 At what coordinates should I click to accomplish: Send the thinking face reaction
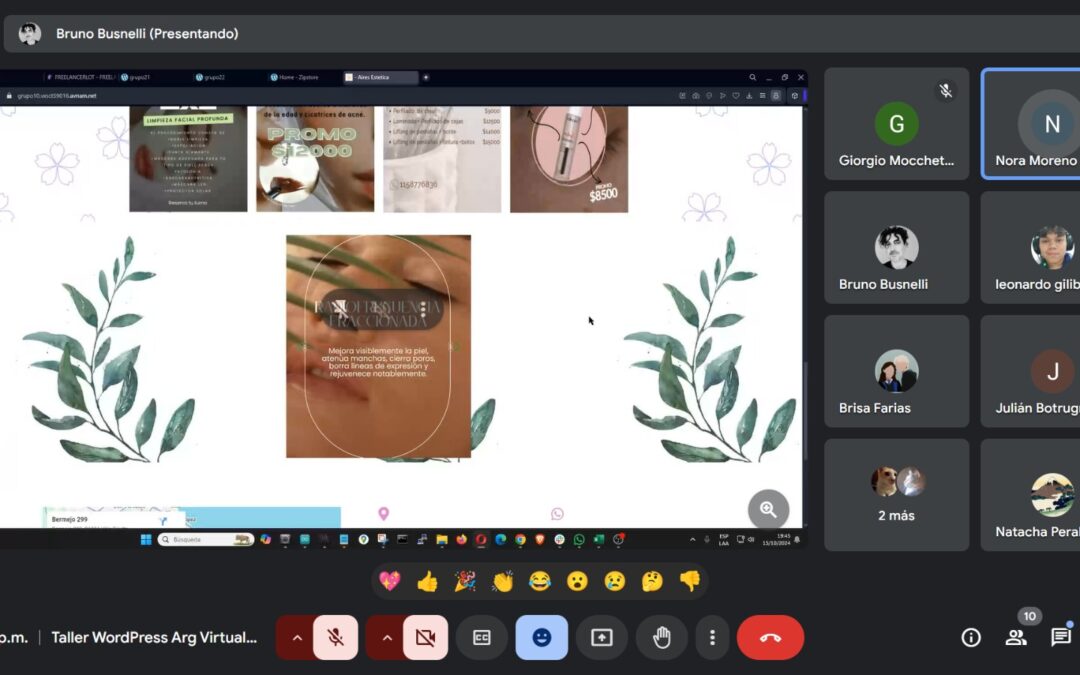(x=652, y=581)
